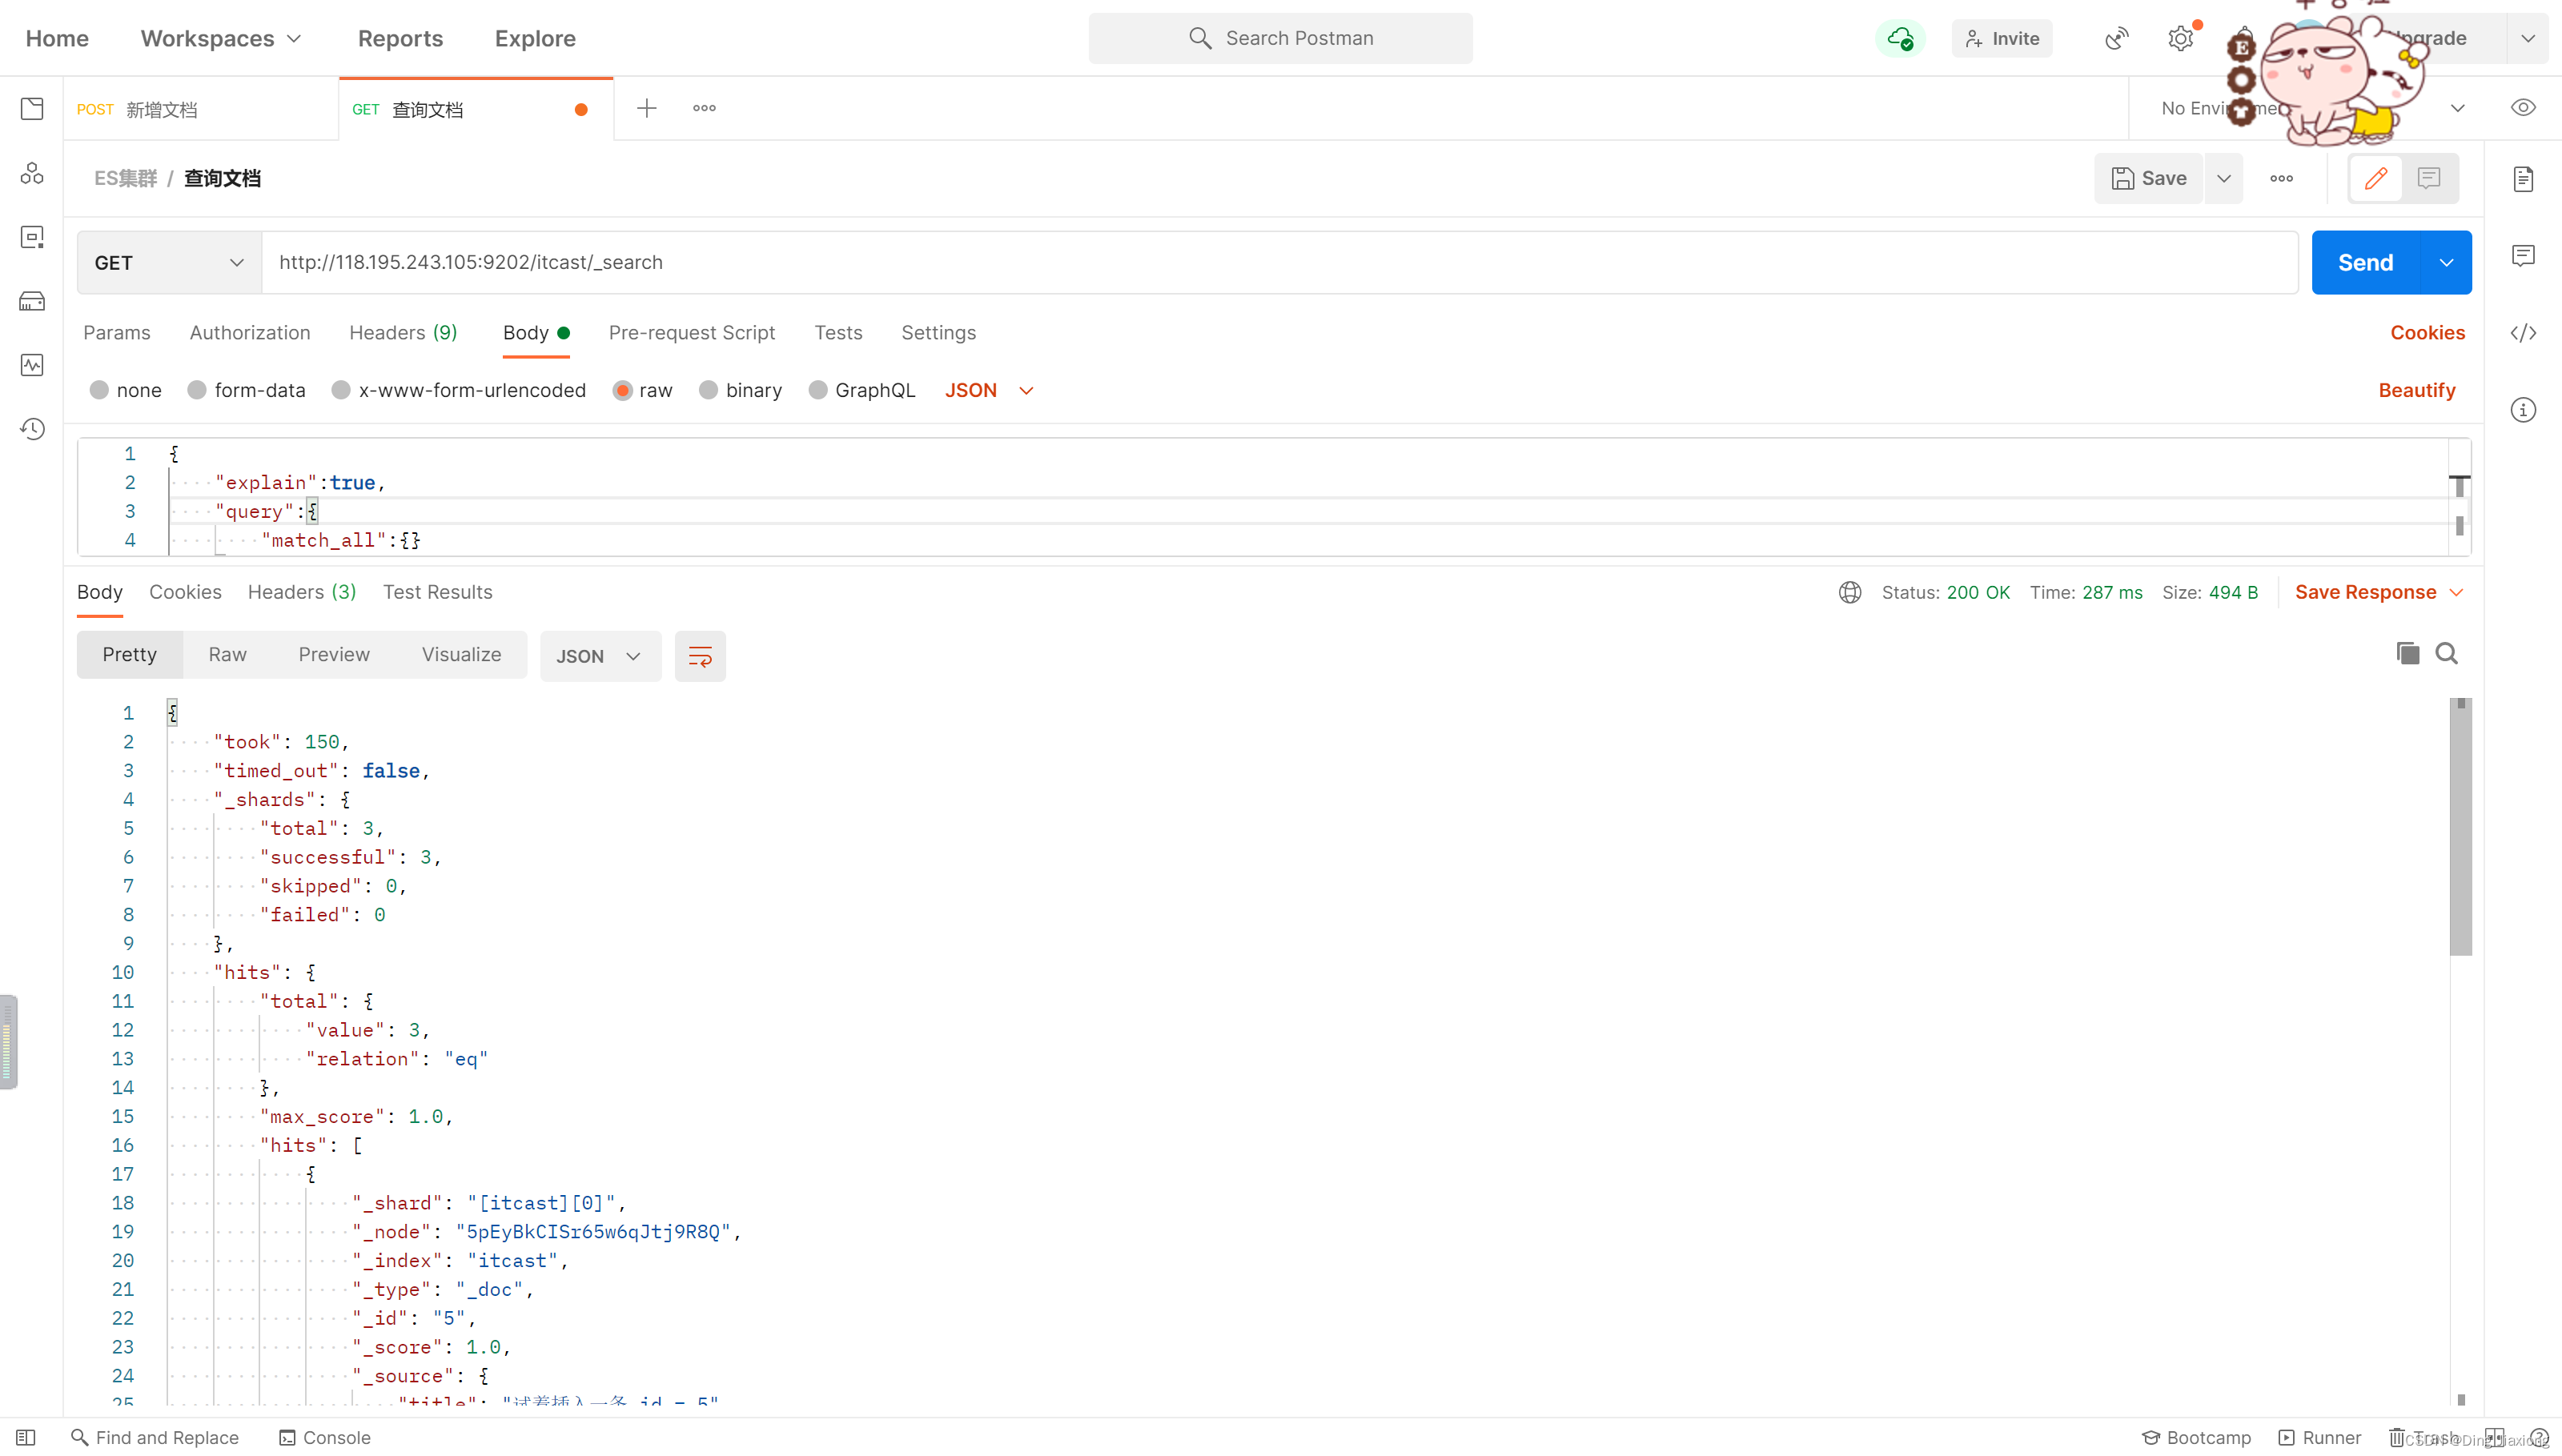2562x1456 pixels.
Task: Open tab options three-dots menu
Action: tap(704, 108)
